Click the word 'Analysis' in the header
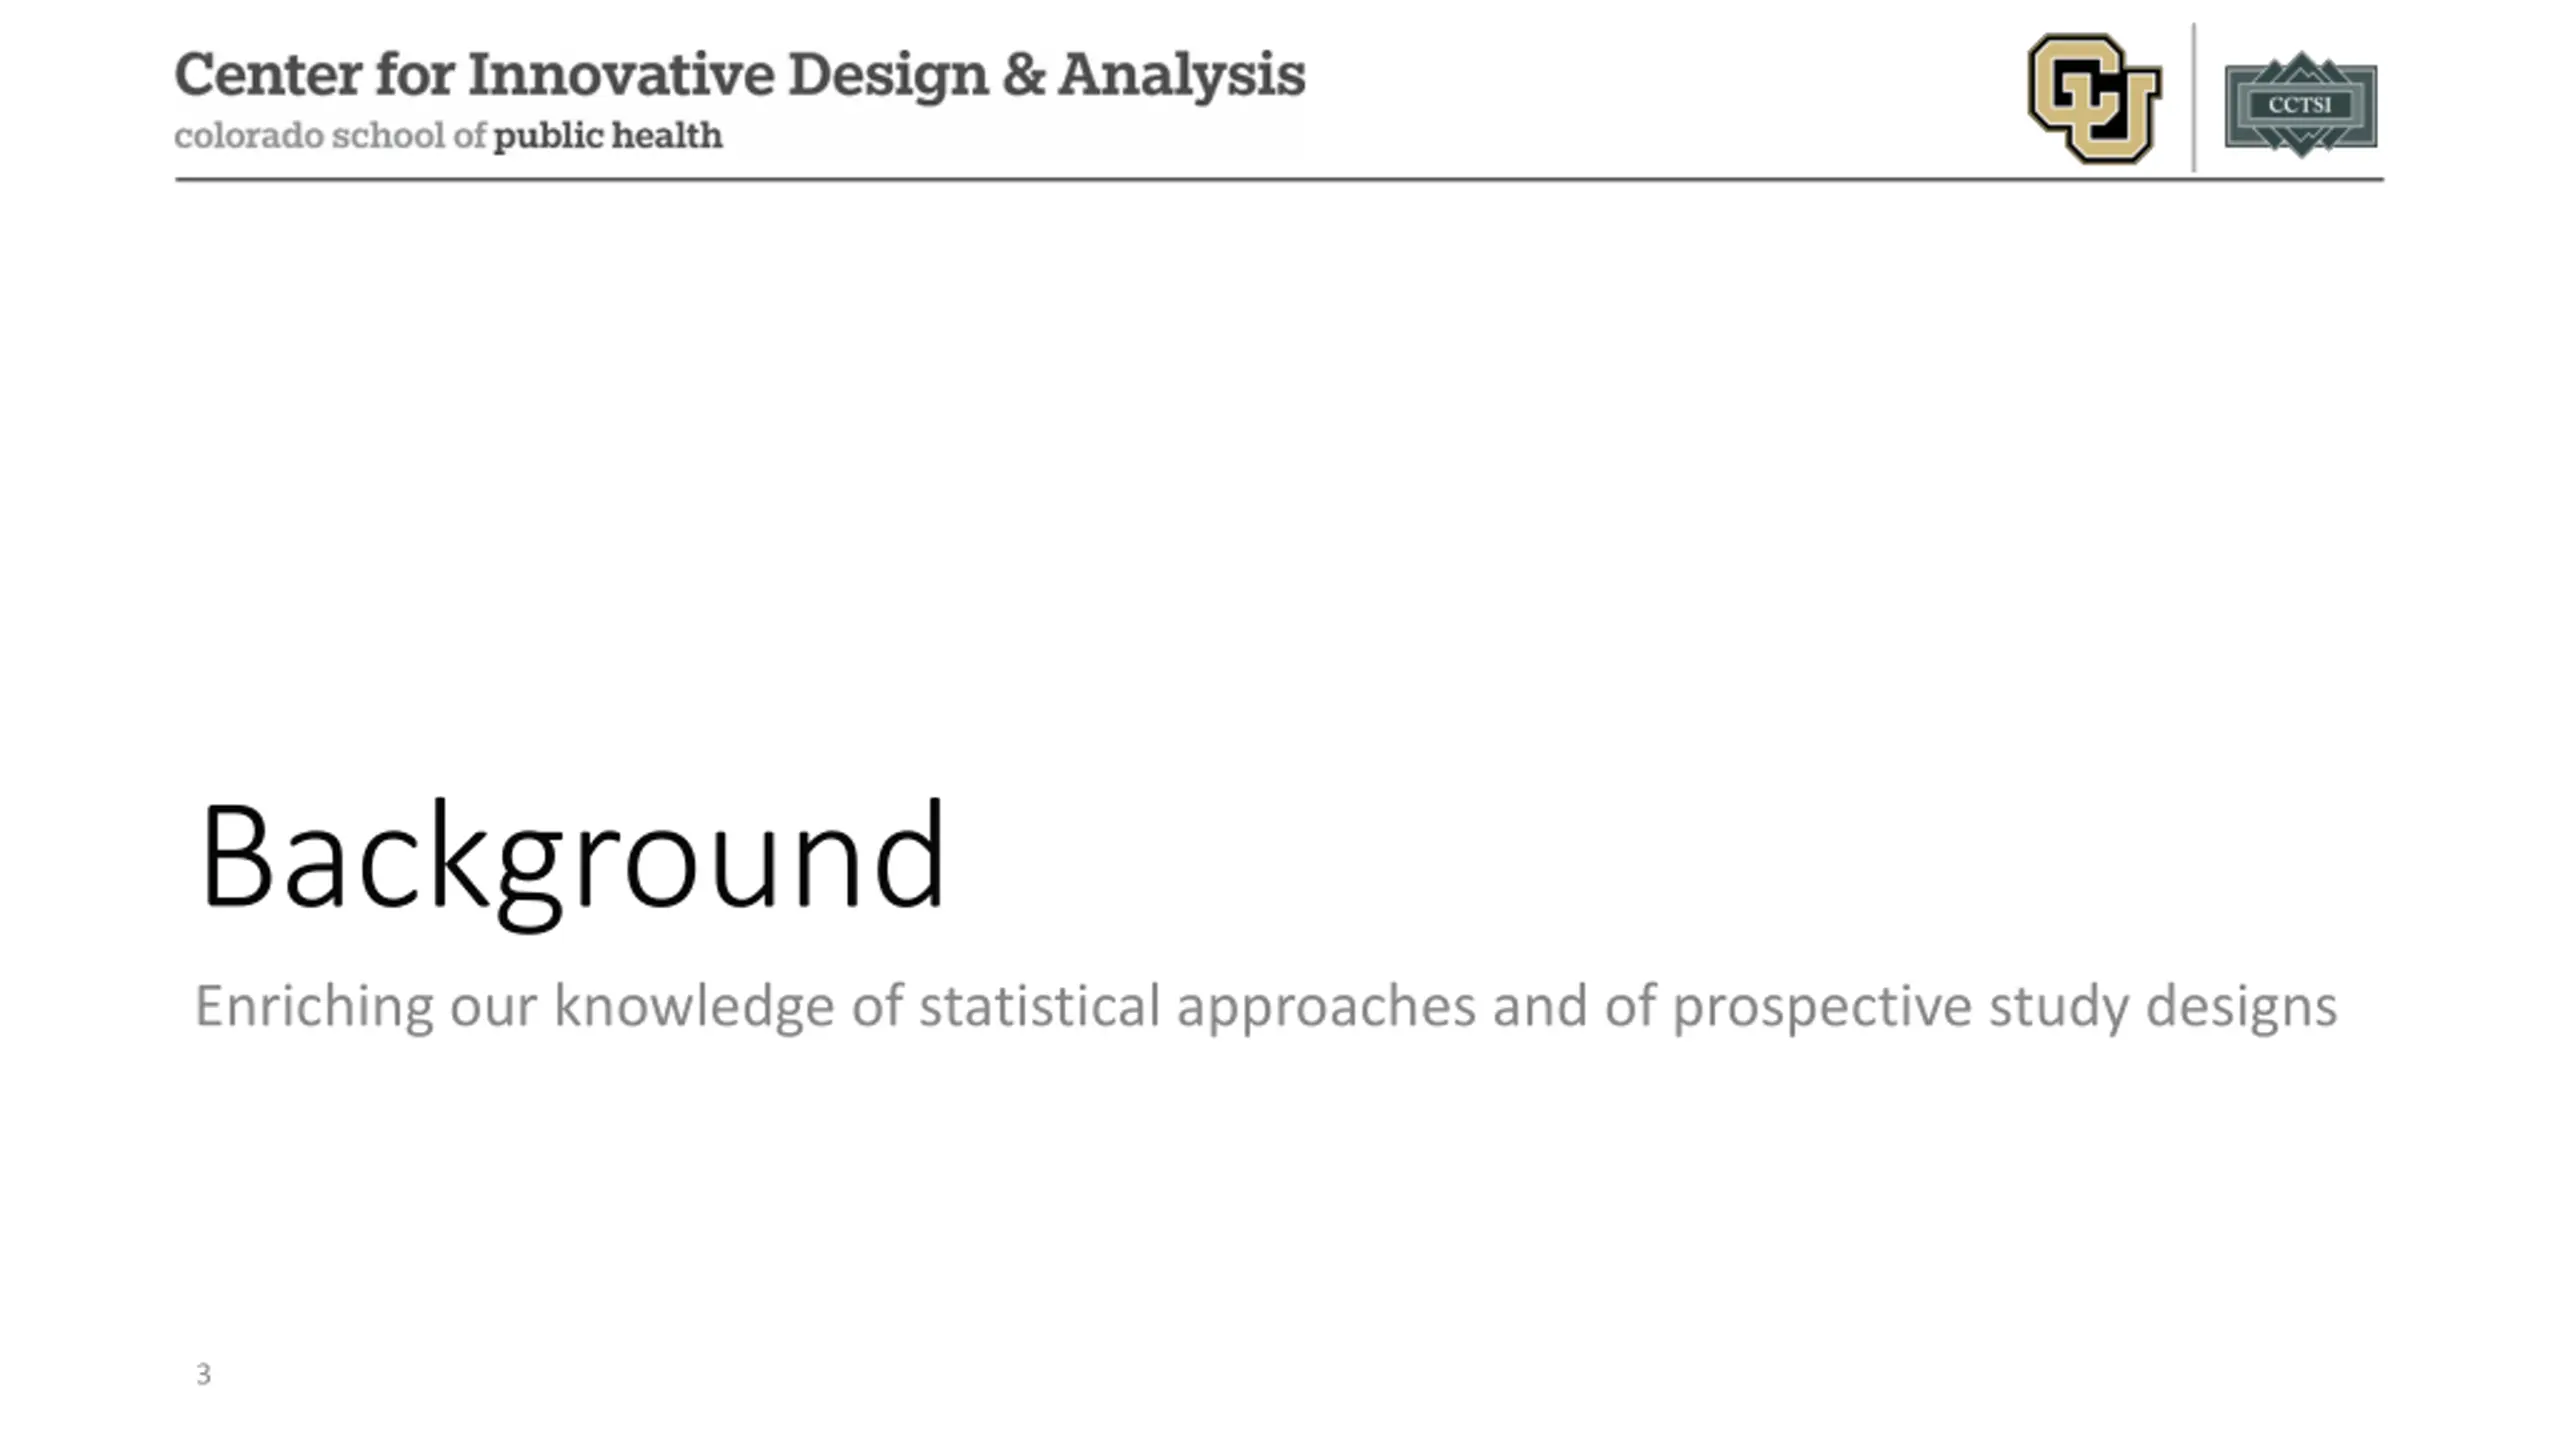The width and height of the screenshot is (2560, 1440). point(1182,77)
